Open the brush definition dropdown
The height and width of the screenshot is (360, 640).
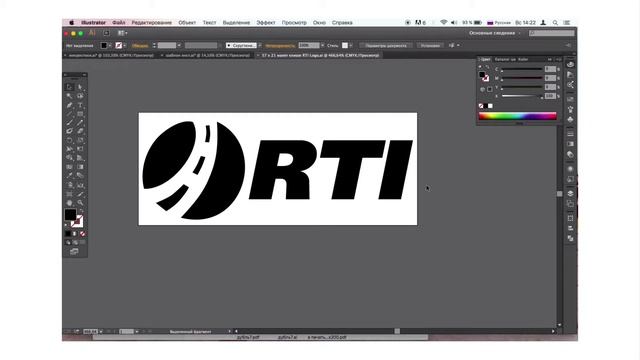click(x=260, y=45)
